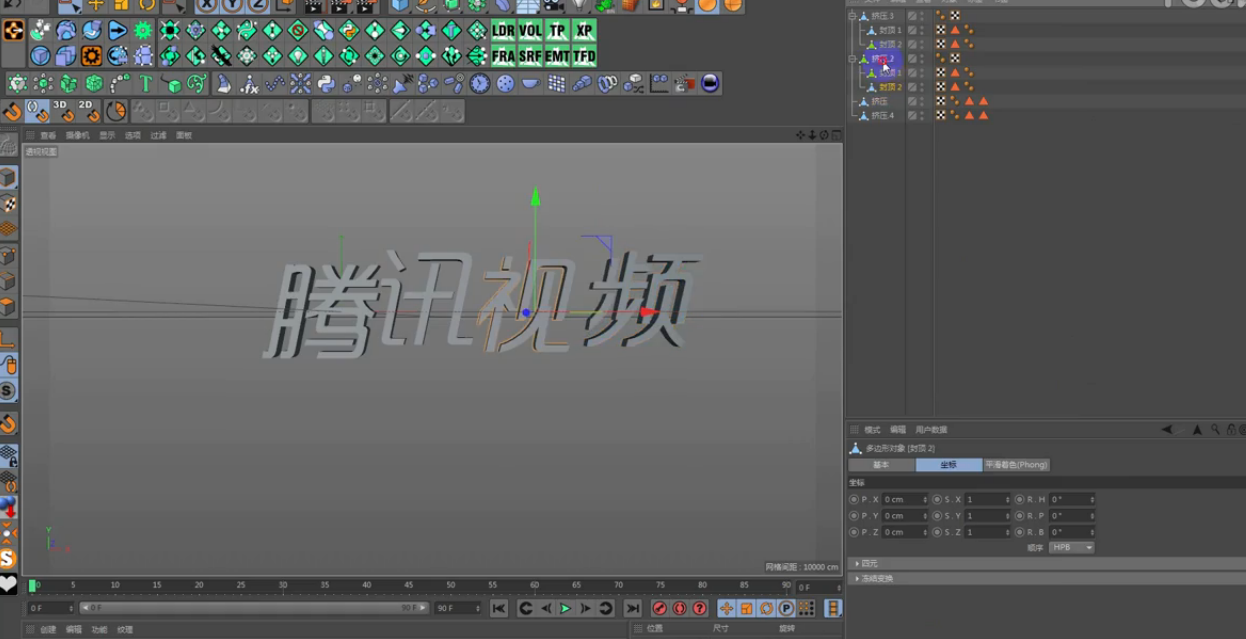The width and height of the screenshot is (1246, 639).
Task: Click the S.Z value stepper arrows
Action: [1008, 532]
